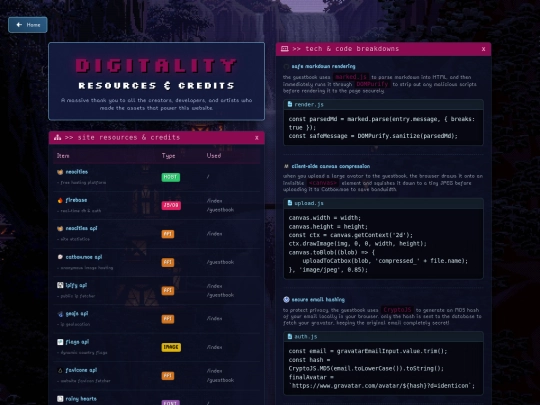Click the pink badge in firebase row

click(171, 205)
